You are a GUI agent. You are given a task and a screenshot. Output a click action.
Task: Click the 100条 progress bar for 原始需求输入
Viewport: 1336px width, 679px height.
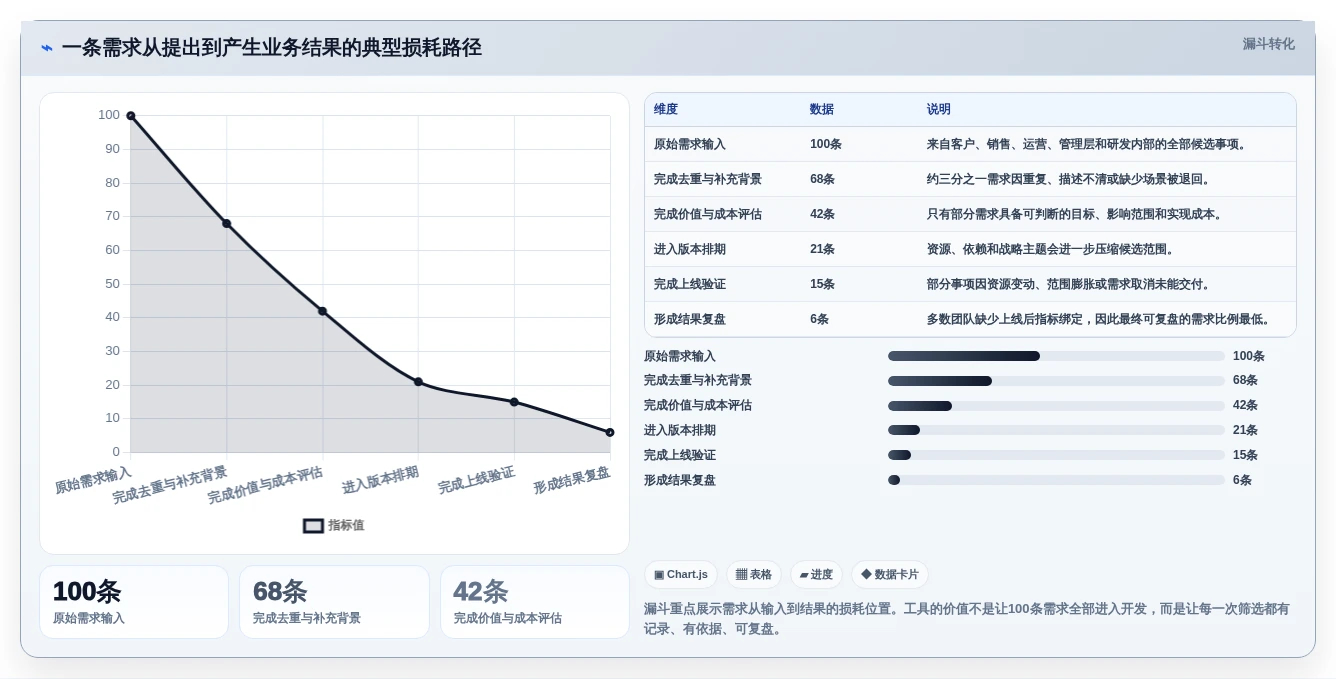(x=1056, y=356)
